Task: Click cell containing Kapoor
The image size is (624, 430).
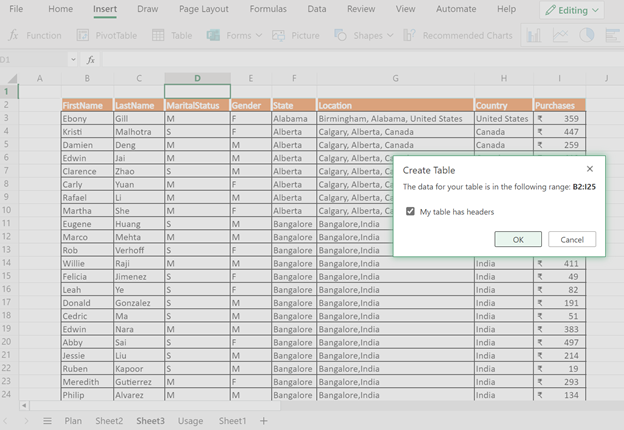Action: click(139, 368)
